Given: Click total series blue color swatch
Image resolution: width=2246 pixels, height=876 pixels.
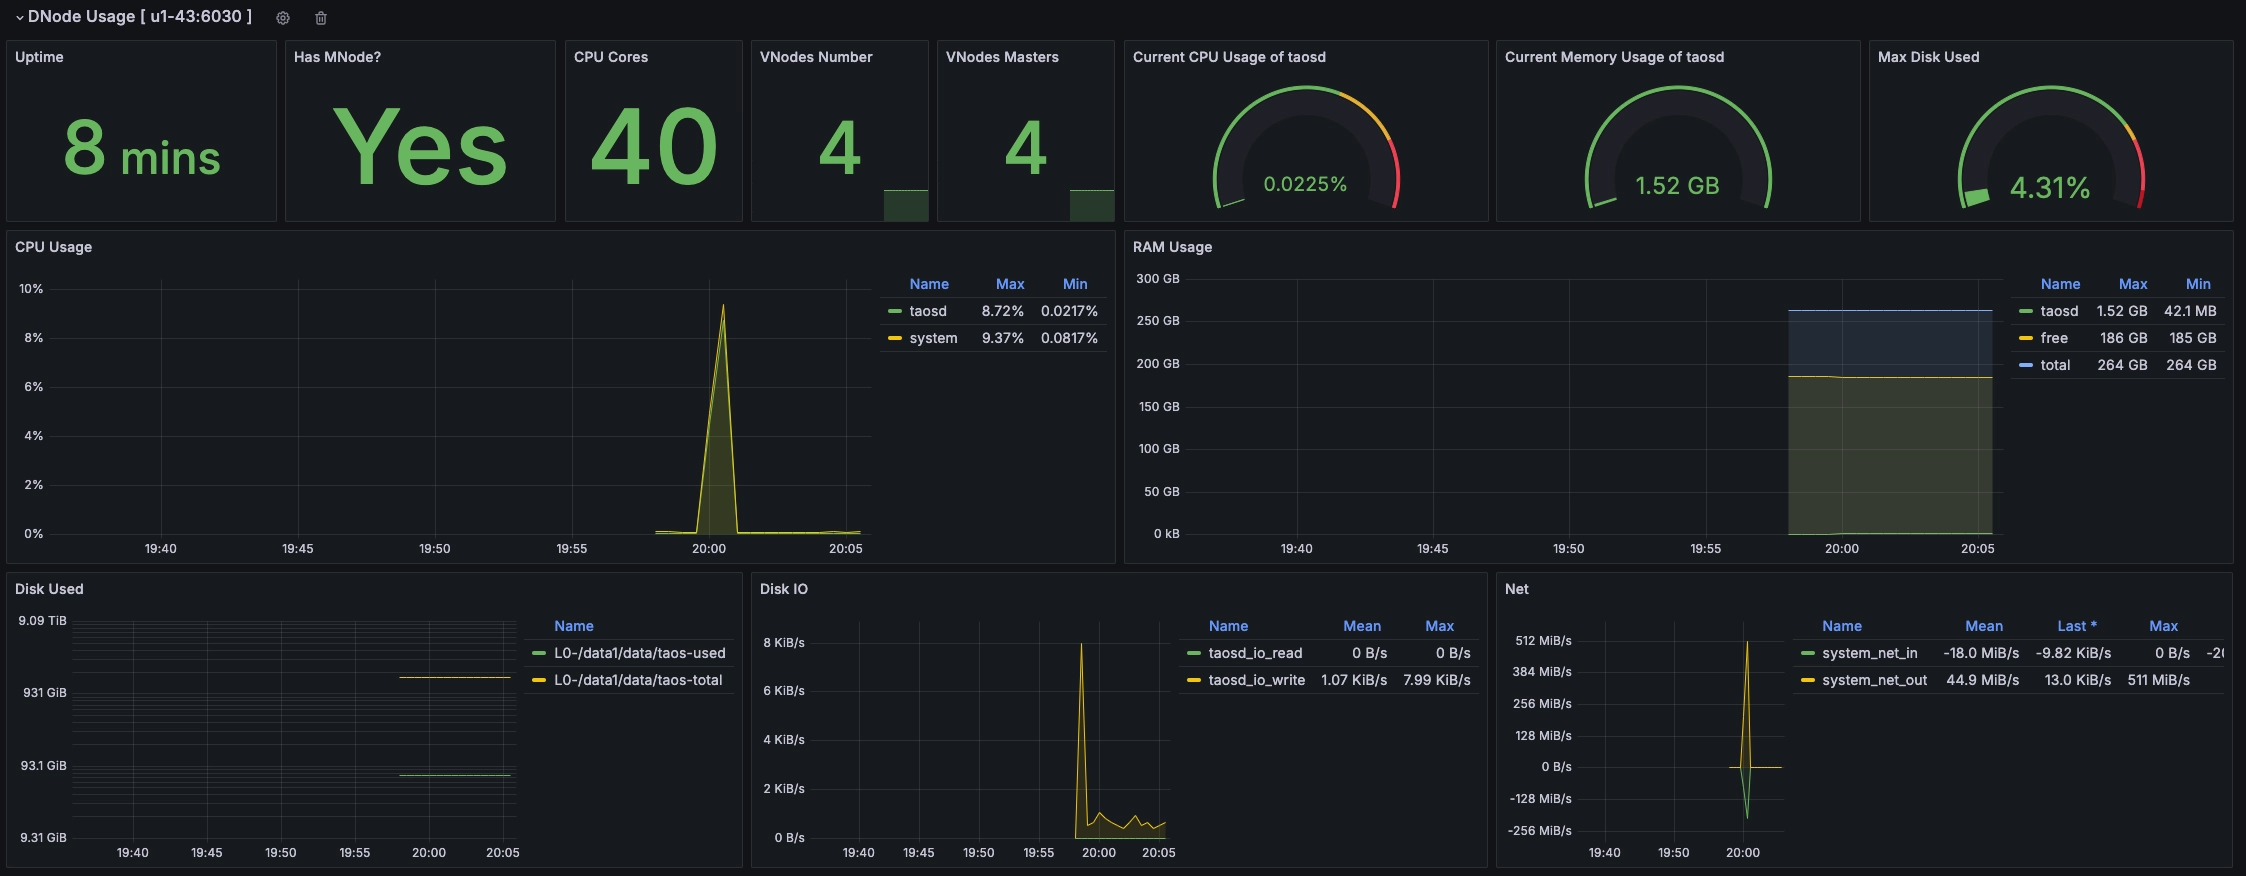Looking at the screenshot, I should click(x=2025, y=365).
